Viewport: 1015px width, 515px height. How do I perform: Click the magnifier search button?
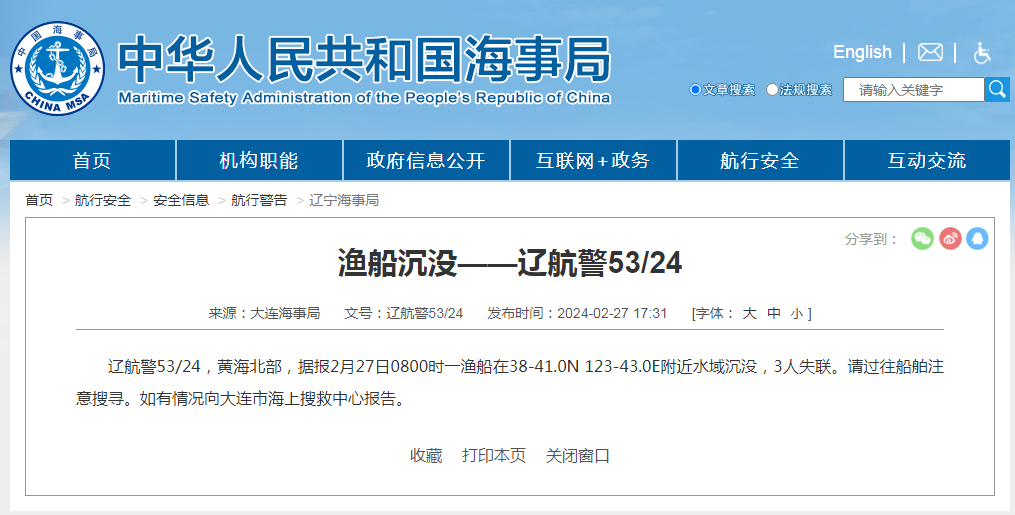coord(997,89)
